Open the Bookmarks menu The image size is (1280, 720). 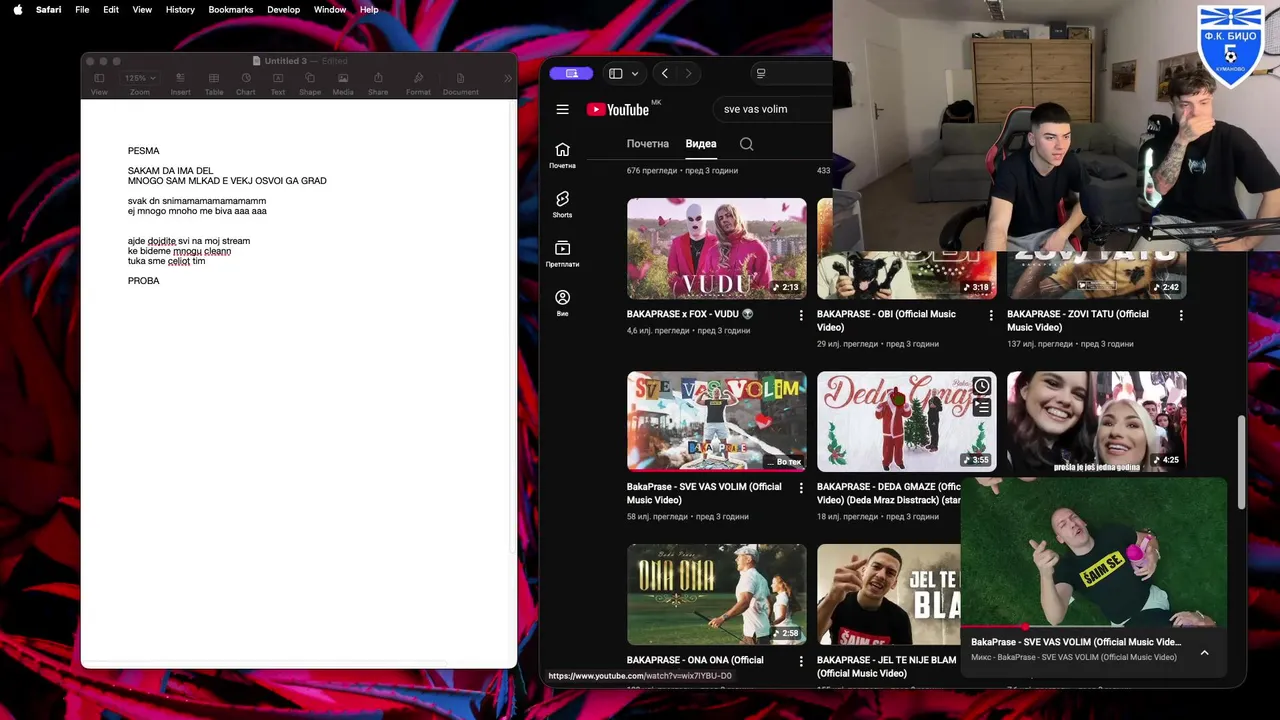[x=231, y=9]
